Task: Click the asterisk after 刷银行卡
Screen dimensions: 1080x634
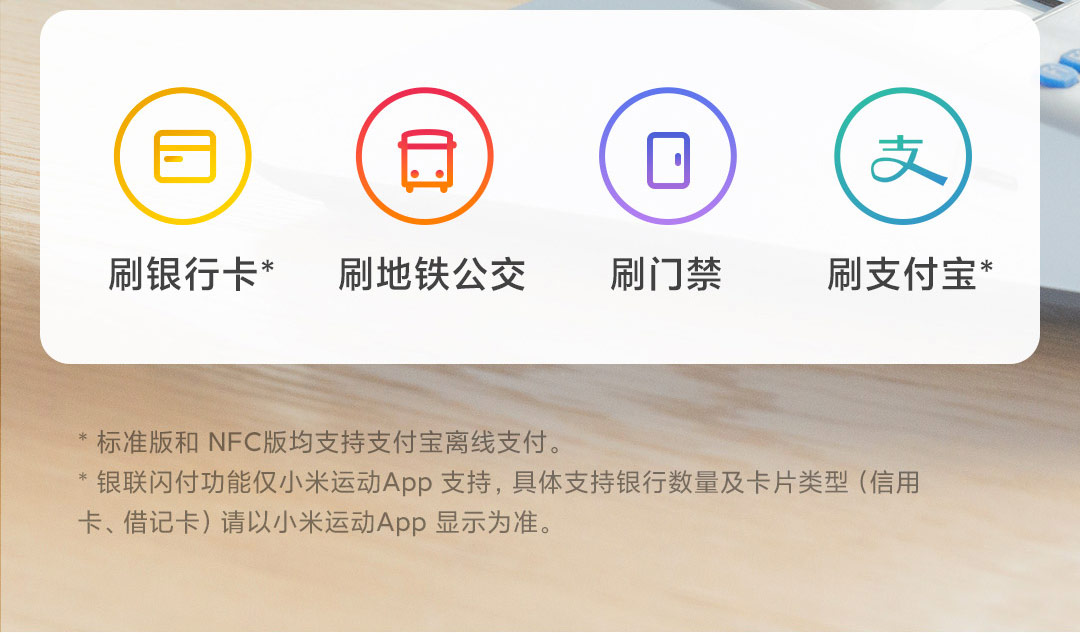Action: [268, 267]
